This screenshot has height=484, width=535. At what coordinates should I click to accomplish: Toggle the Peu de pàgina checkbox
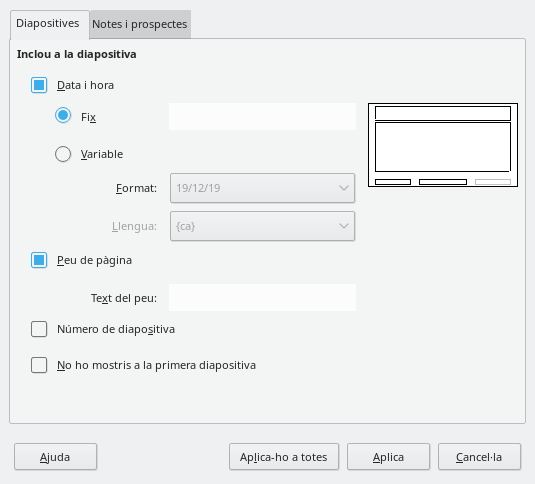39,260
